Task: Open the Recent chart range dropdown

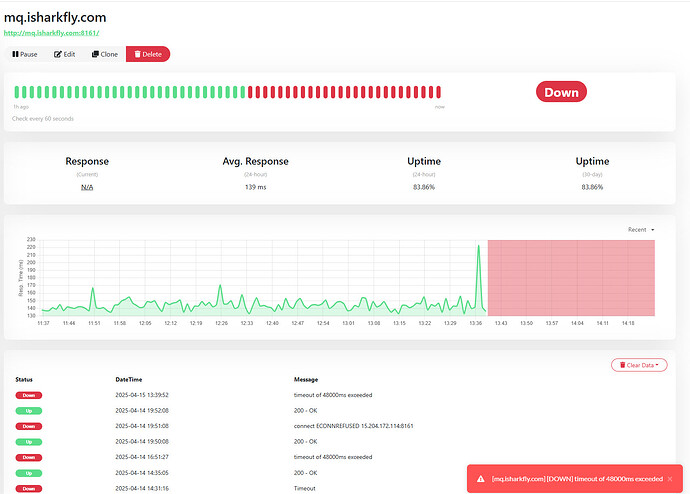Action: click(641, 230)
